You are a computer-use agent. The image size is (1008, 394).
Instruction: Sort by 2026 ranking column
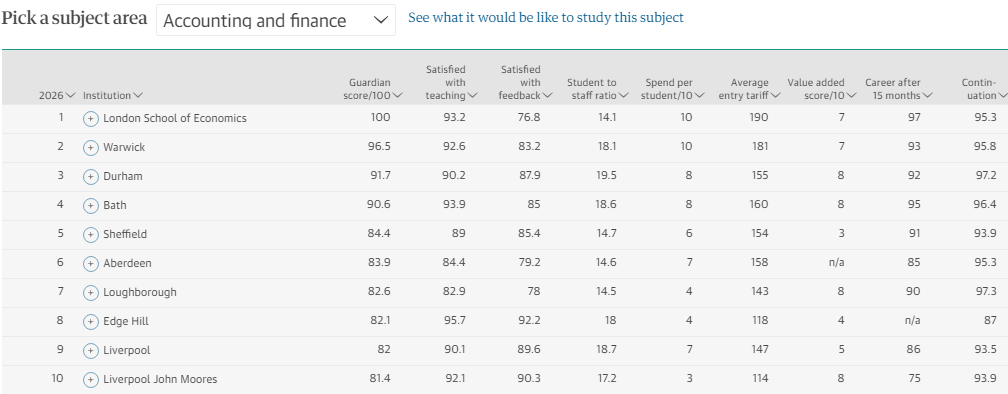57,95
